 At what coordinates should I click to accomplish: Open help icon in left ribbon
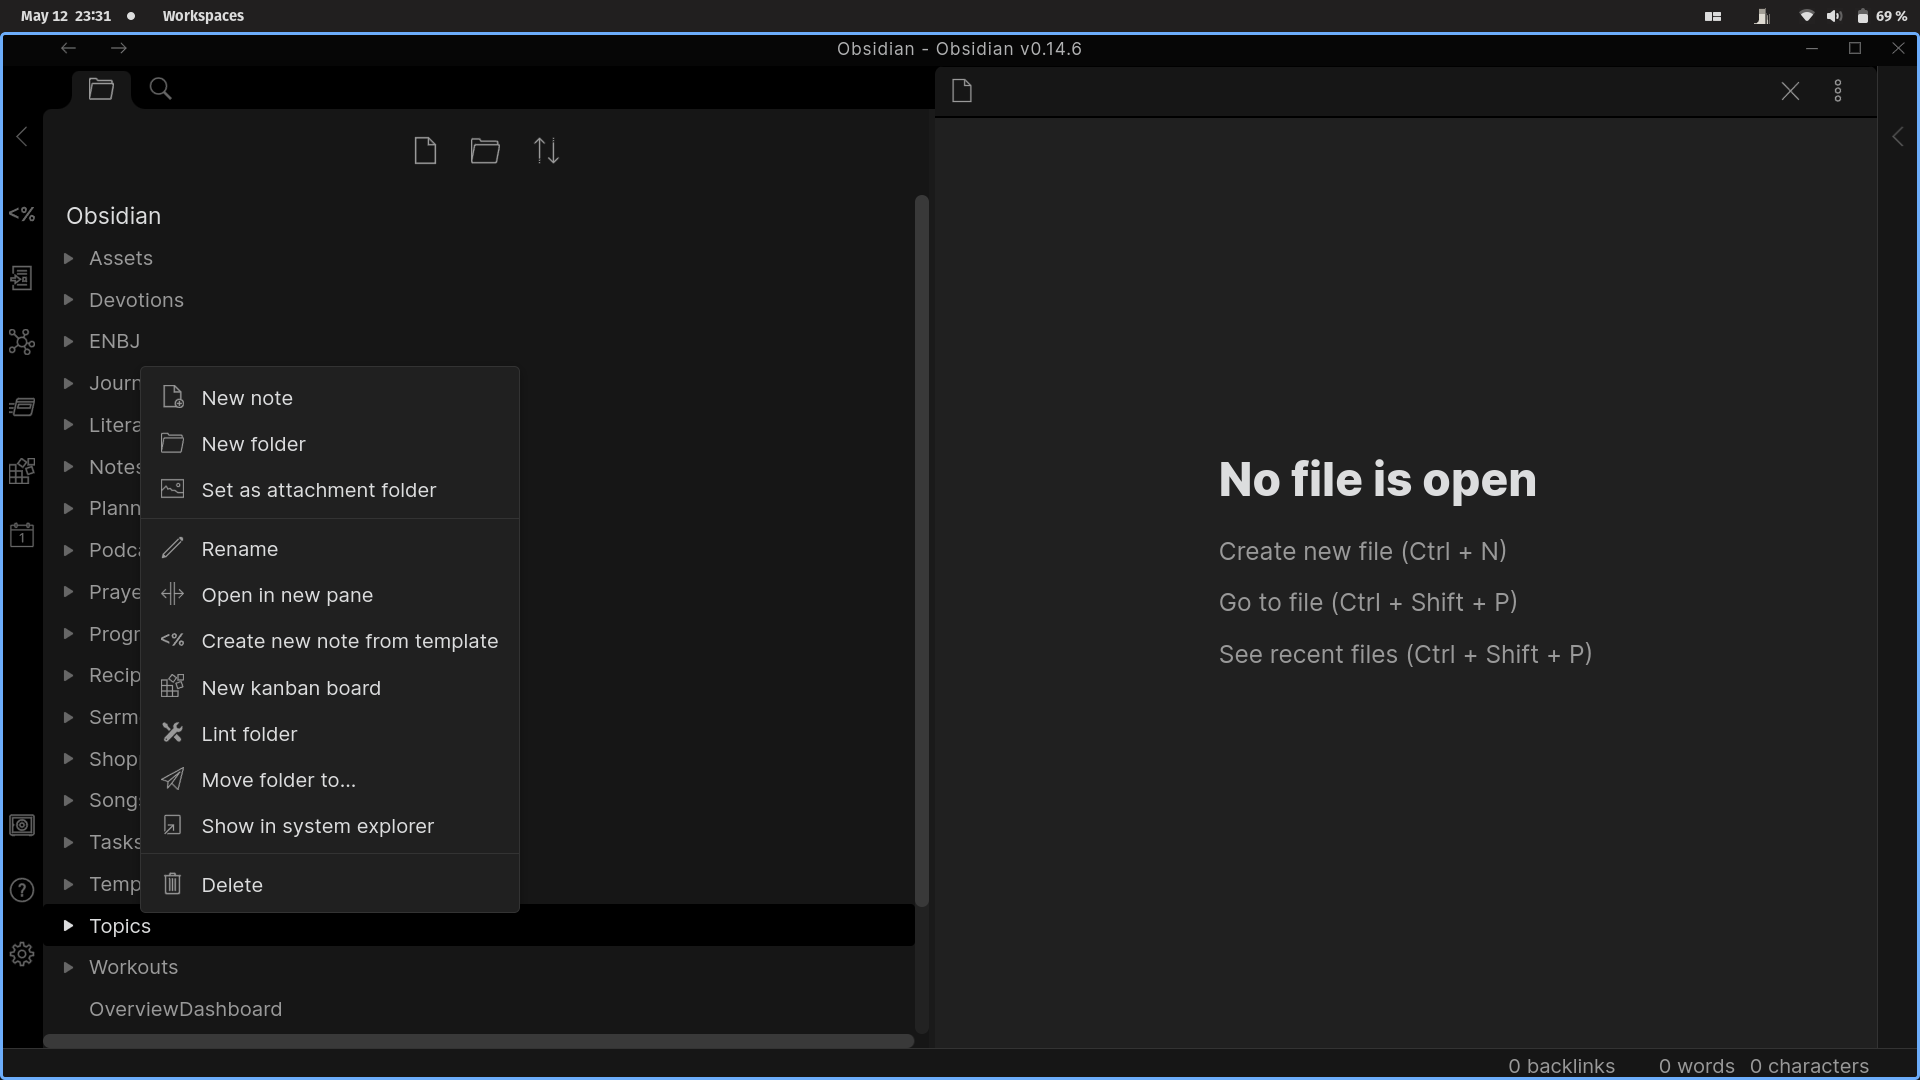(22, 890)
